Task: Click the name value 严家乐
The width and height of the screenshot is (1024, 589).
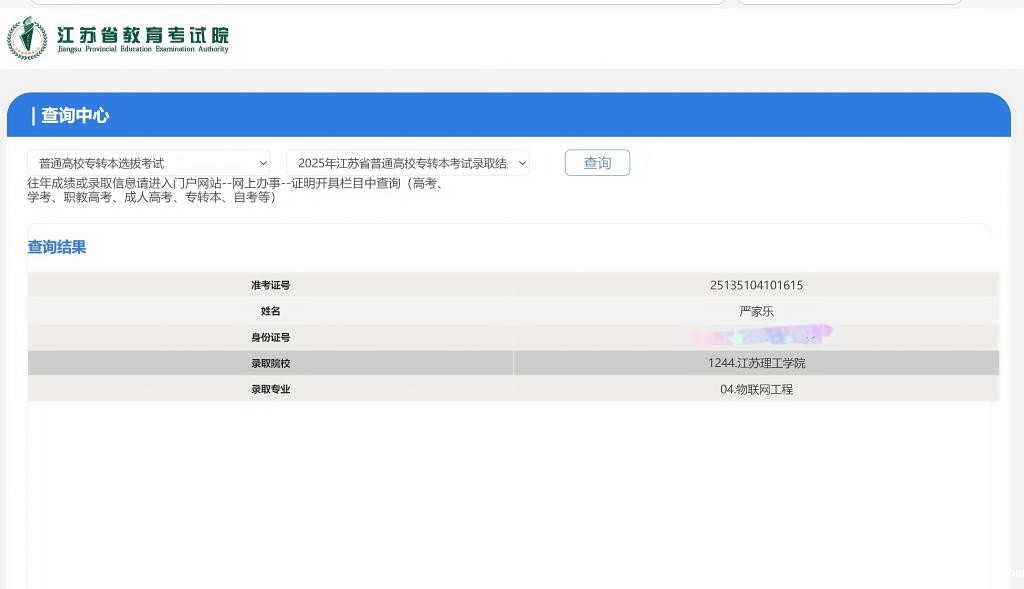Action: coord(756,312)
